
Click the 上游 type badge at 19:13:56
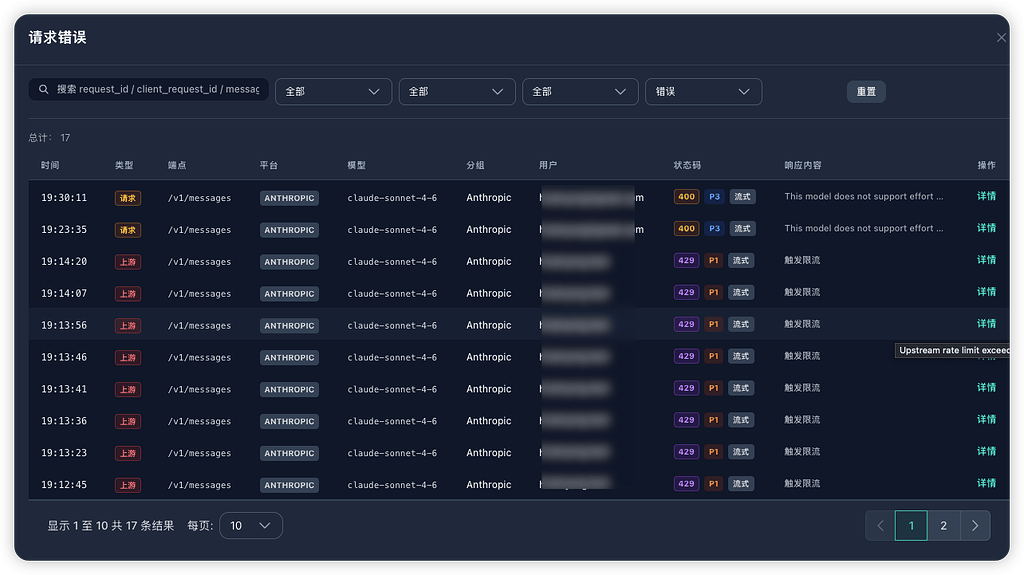(x=128, y=326)
